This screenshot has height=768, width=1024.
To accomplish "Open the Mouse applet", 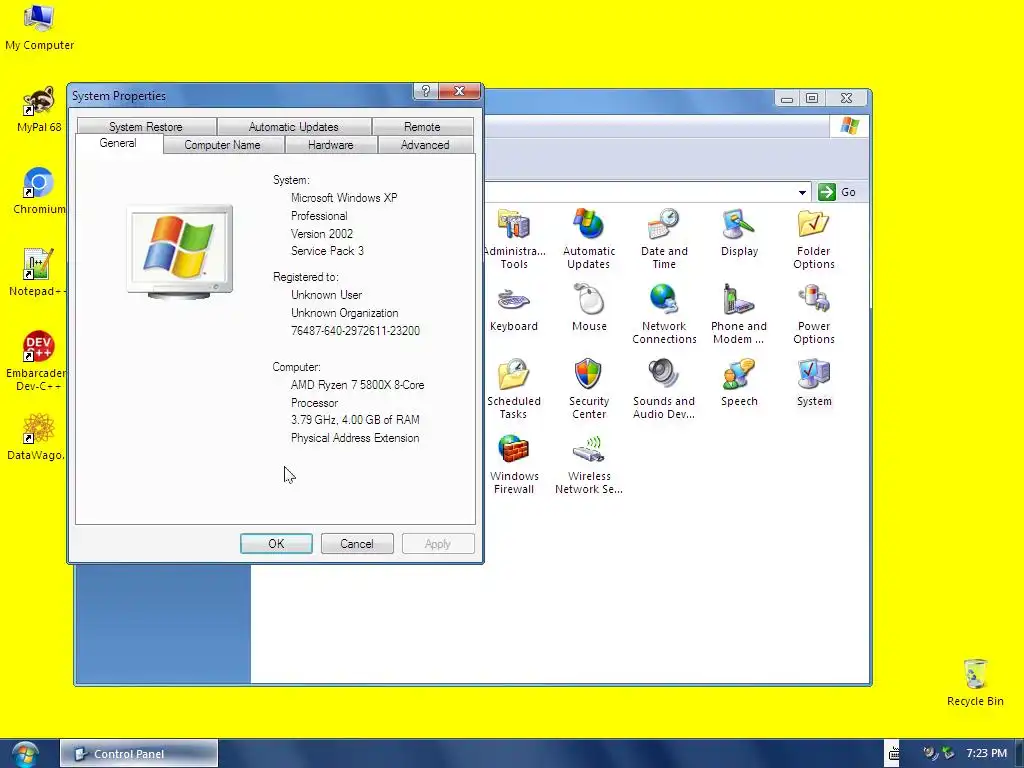I will tap(589, 308).
